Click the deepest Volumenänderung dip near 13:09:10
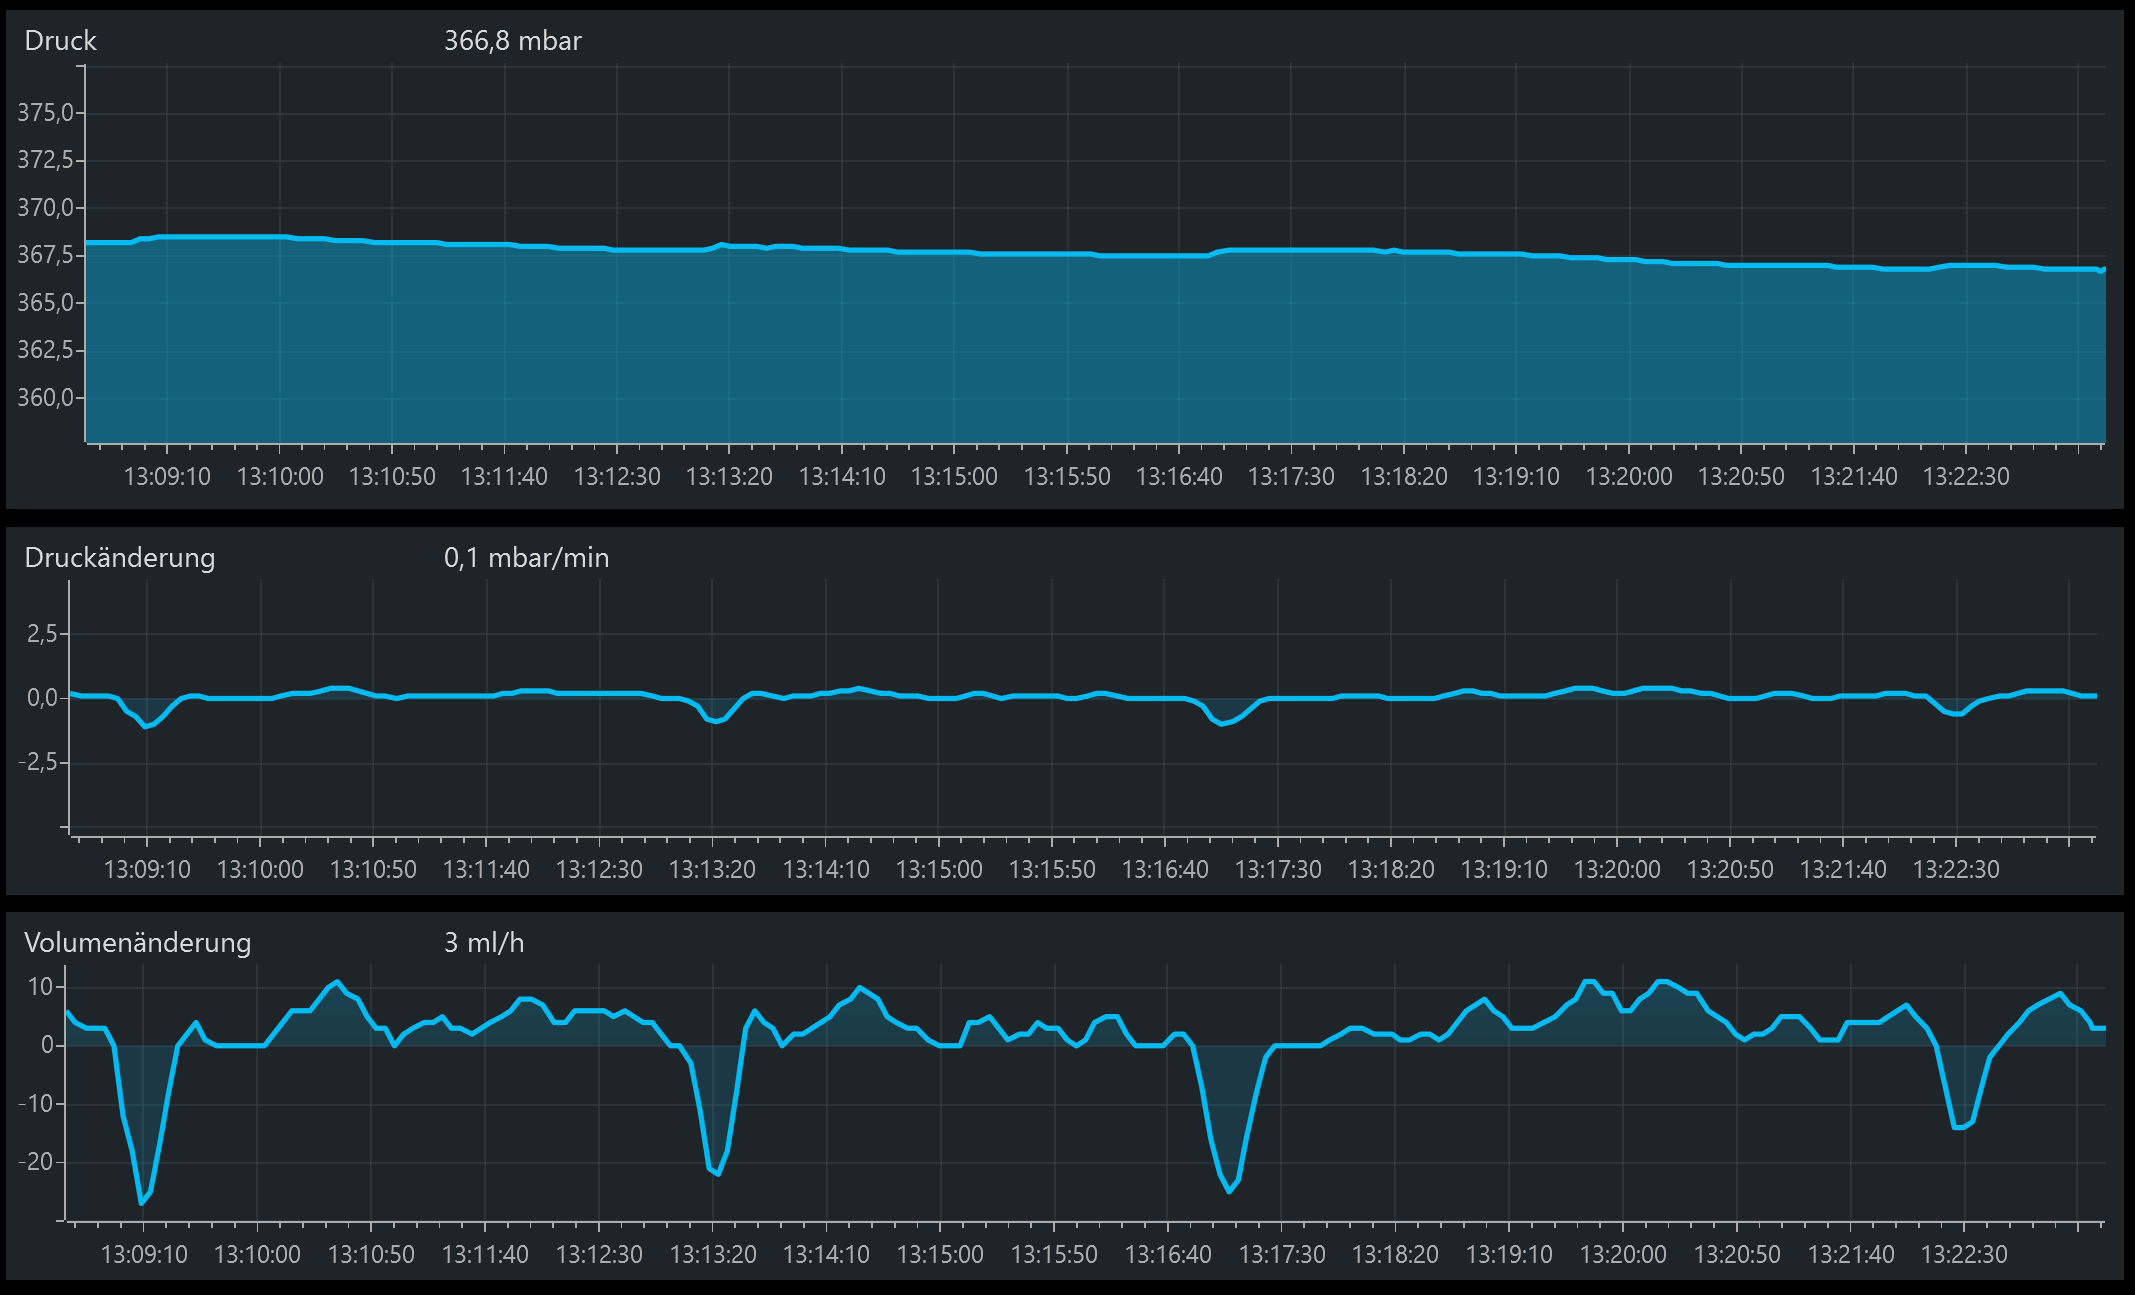The height and width of the screenshot is (1295, 2135). point(141,1201)
